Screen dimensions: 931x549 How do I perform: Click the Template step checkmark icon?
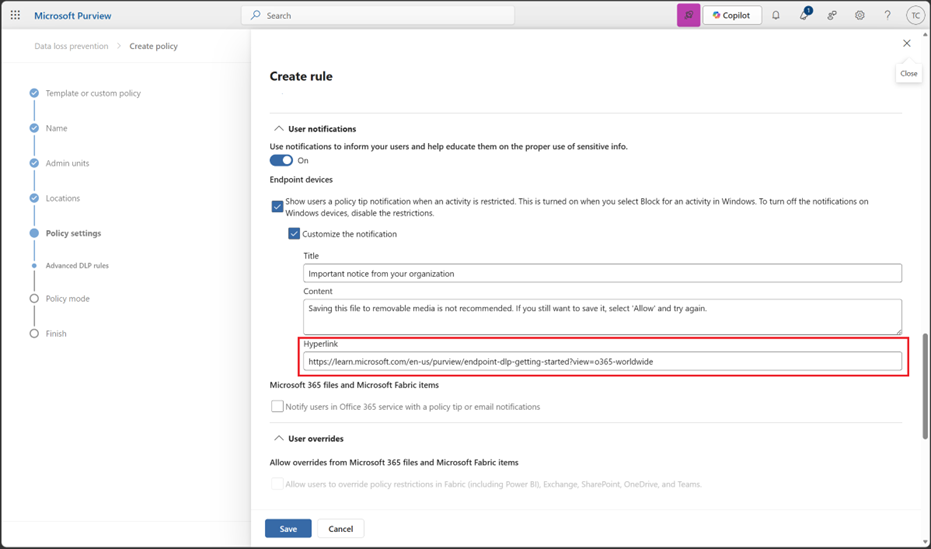34,93
